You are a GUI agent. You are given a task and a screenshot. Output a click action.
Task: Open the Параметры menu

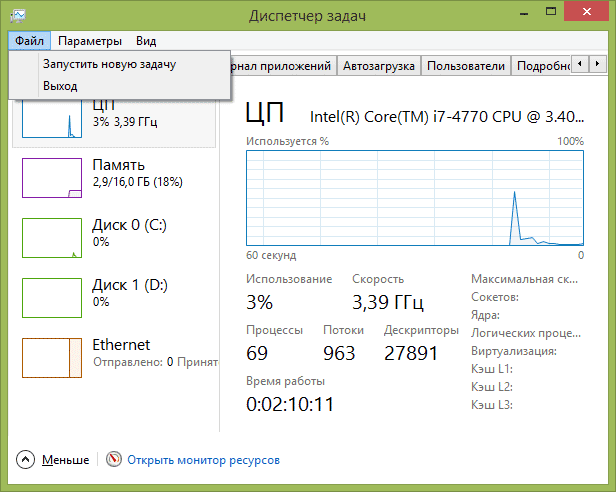click(90, 41)
